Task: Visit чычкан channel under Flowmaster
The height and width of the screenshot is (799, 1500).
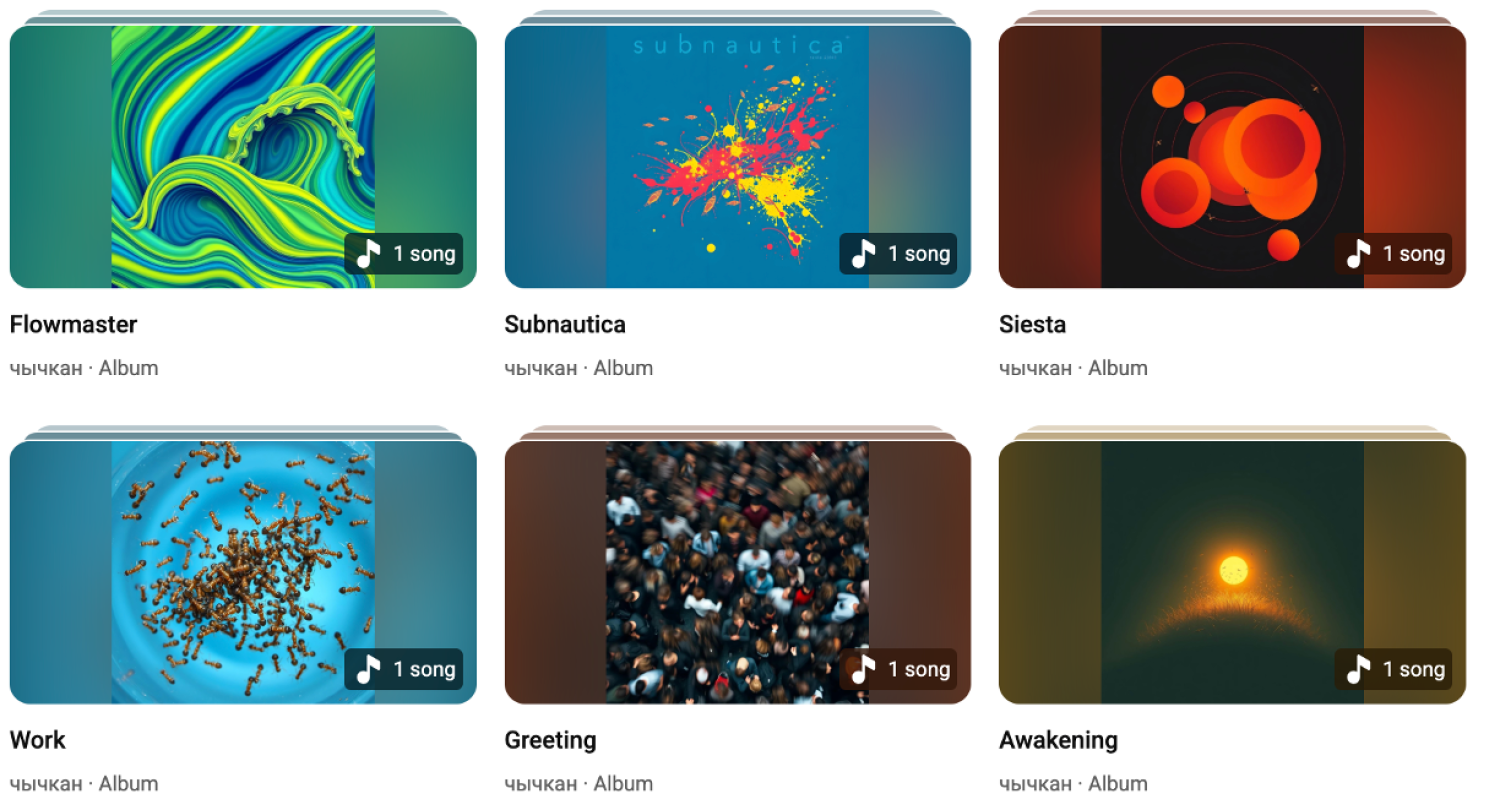Action: click(46, 368)
